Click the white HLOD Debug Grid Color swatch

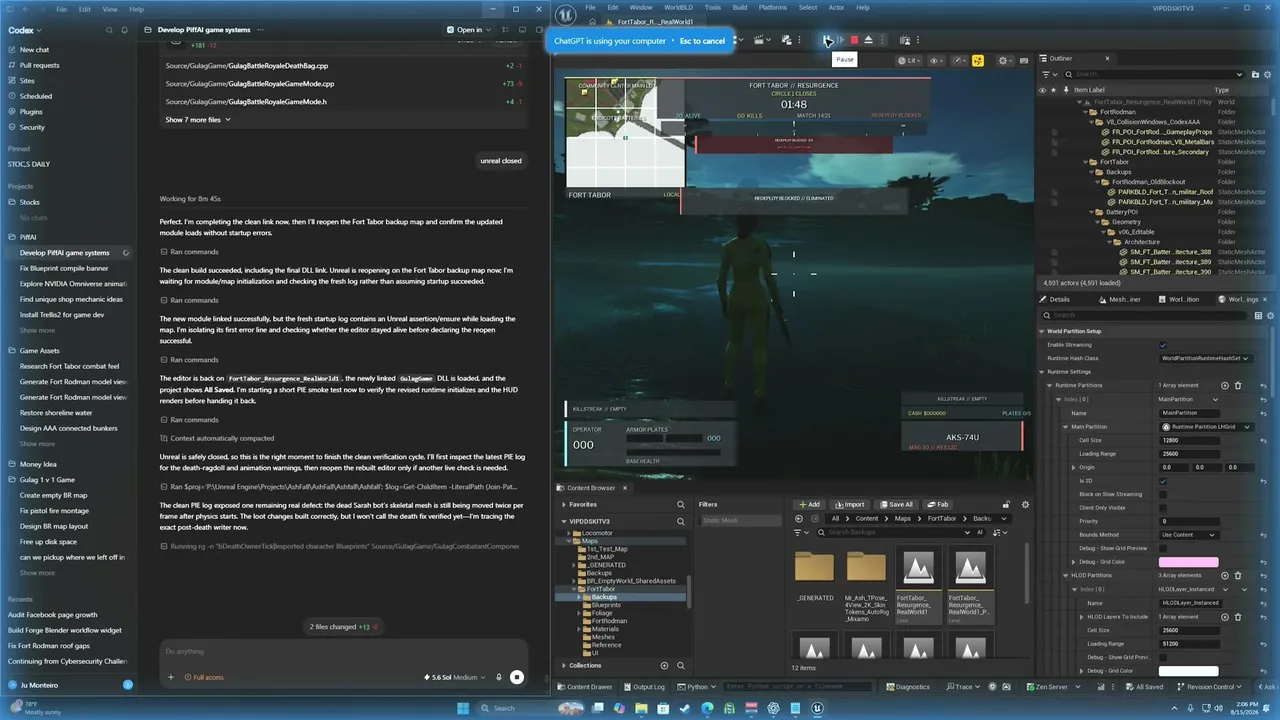pyautogui.click(x=1188, y=671)
